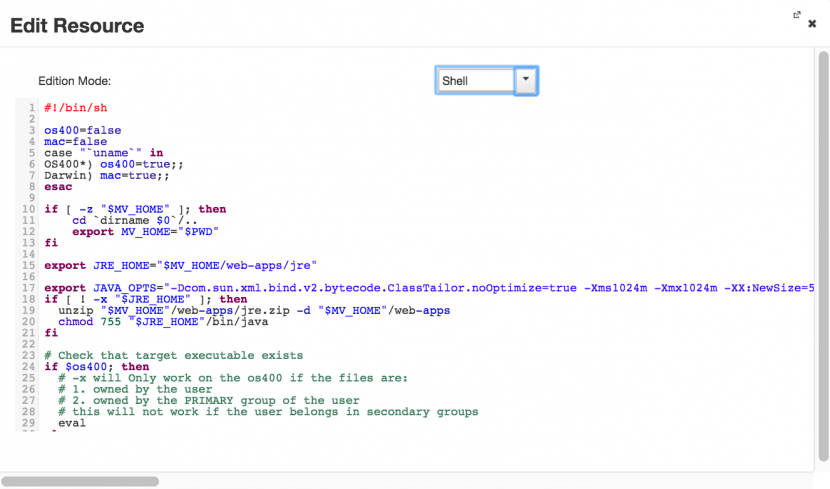Click the 'case "`uname`" in' line

click(104, 152)
